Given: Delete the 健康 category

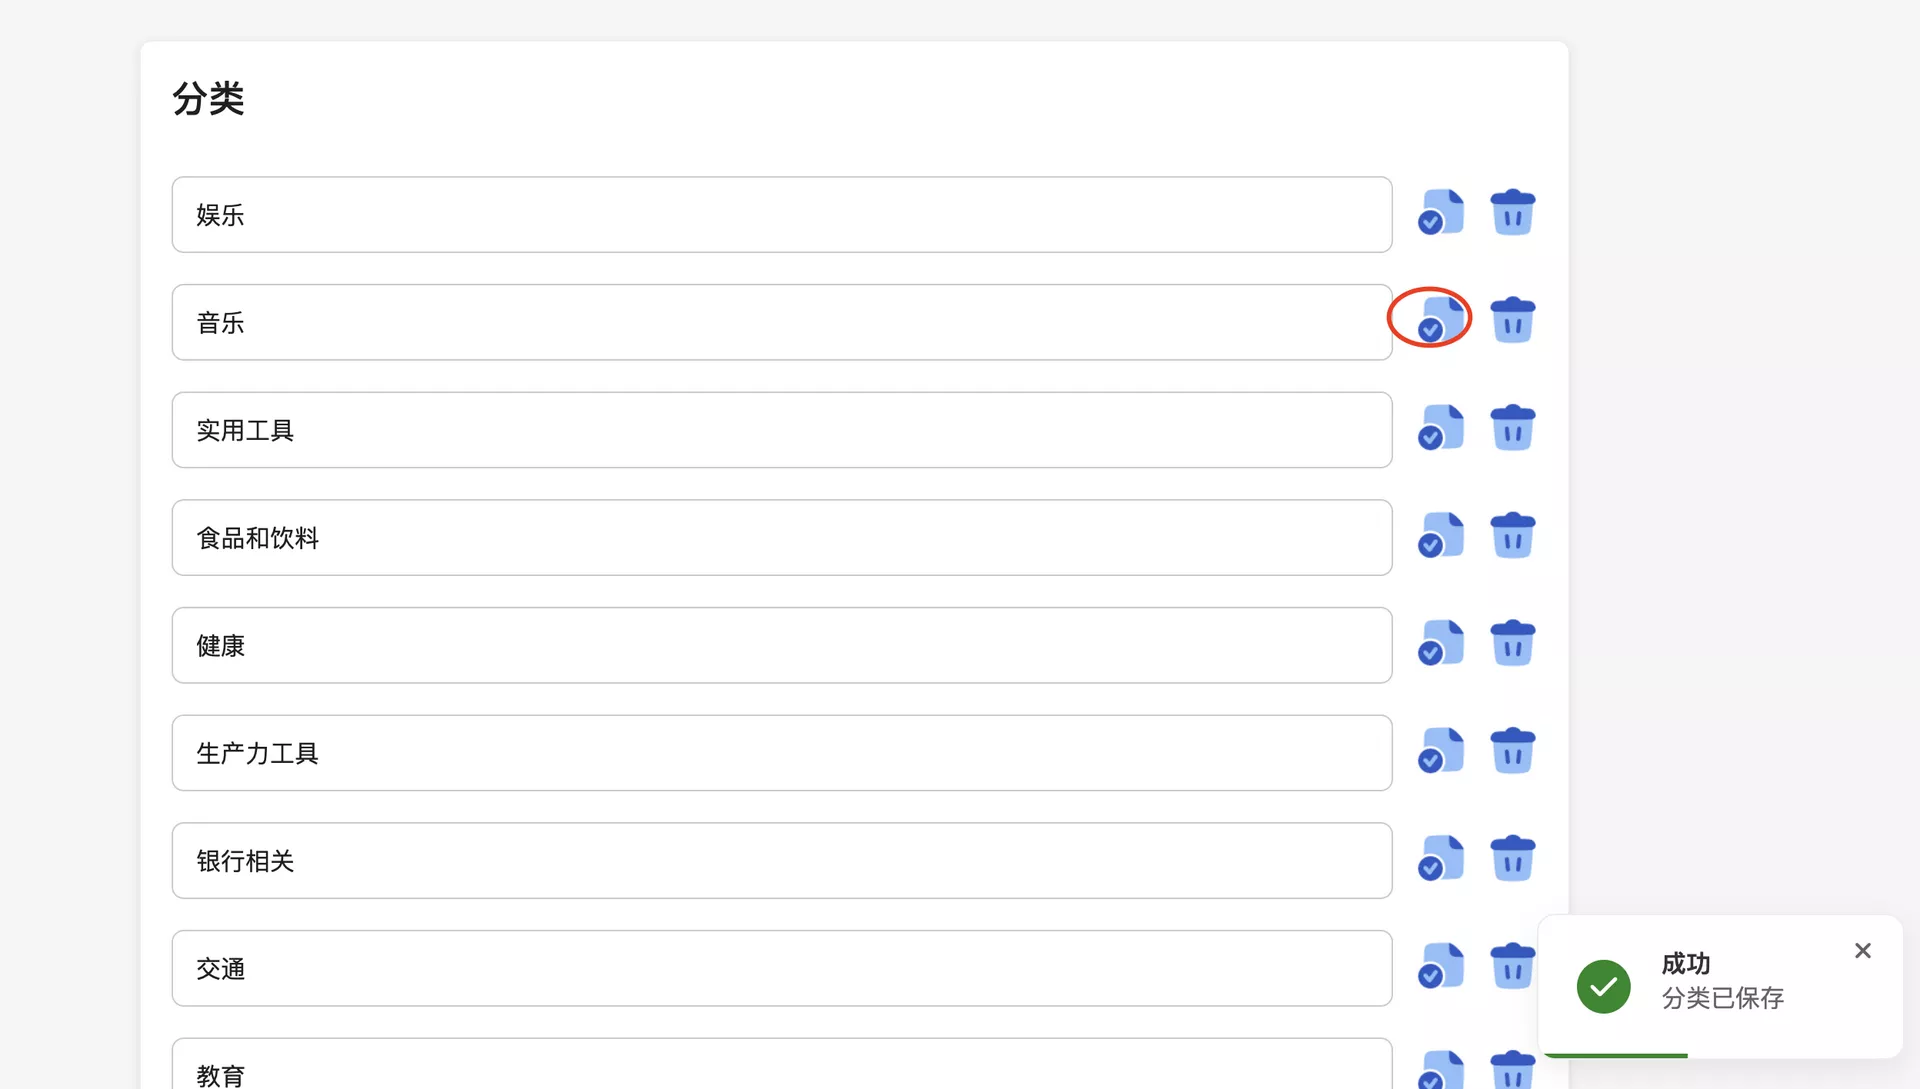Looking at the screenshot, I should pos(1512,643).
